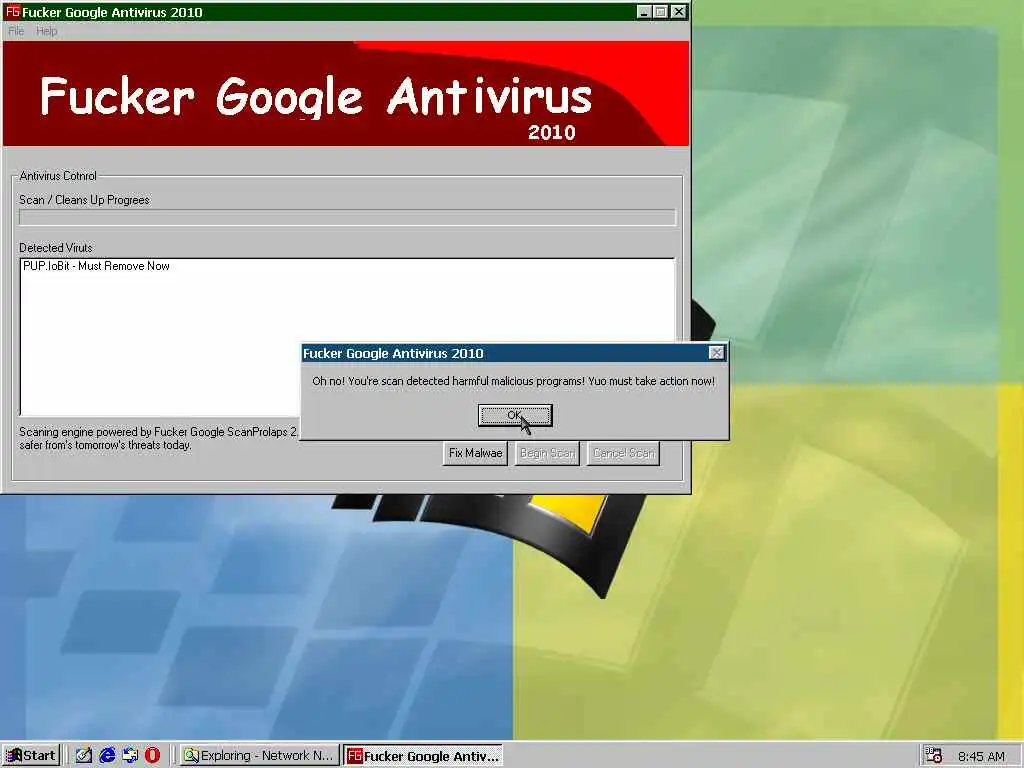This screenshot has width=1024, height=768.
Task: Switch to Exploring - Network N... taskbar button
Action: (x=259, y=756)
